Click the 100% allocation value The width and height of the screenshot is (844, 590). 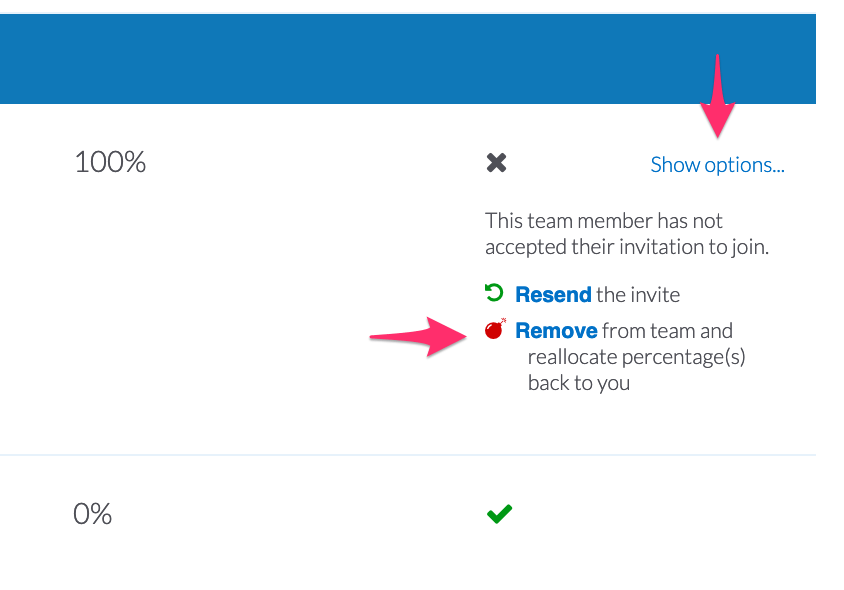[110, 162]
